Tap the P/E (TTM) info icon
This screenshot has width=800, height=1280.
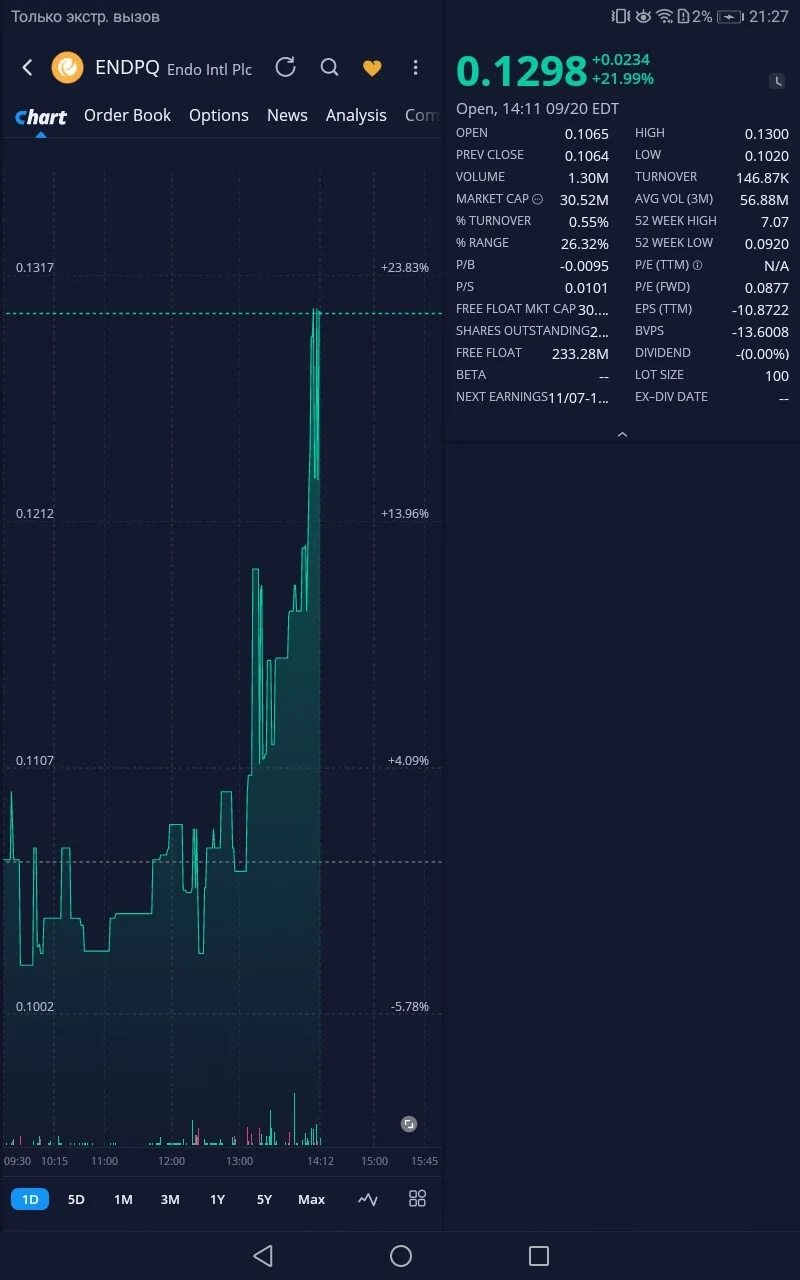[697, 266]
